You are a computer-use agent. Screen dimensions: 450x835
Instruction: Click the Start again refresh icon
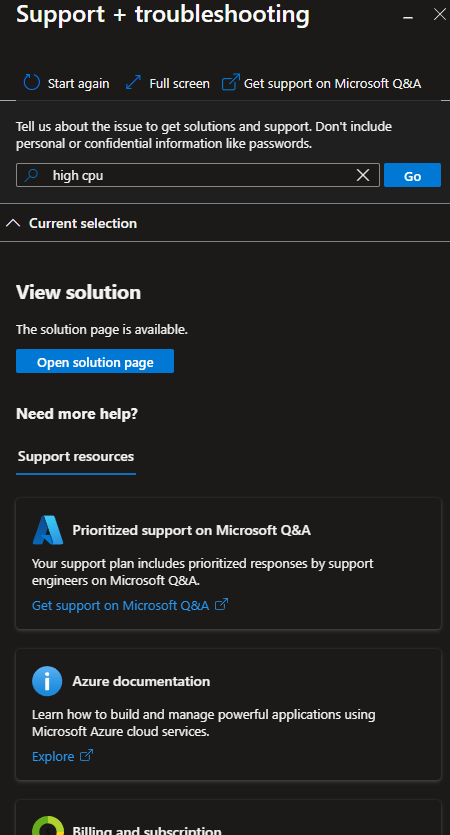32,83
